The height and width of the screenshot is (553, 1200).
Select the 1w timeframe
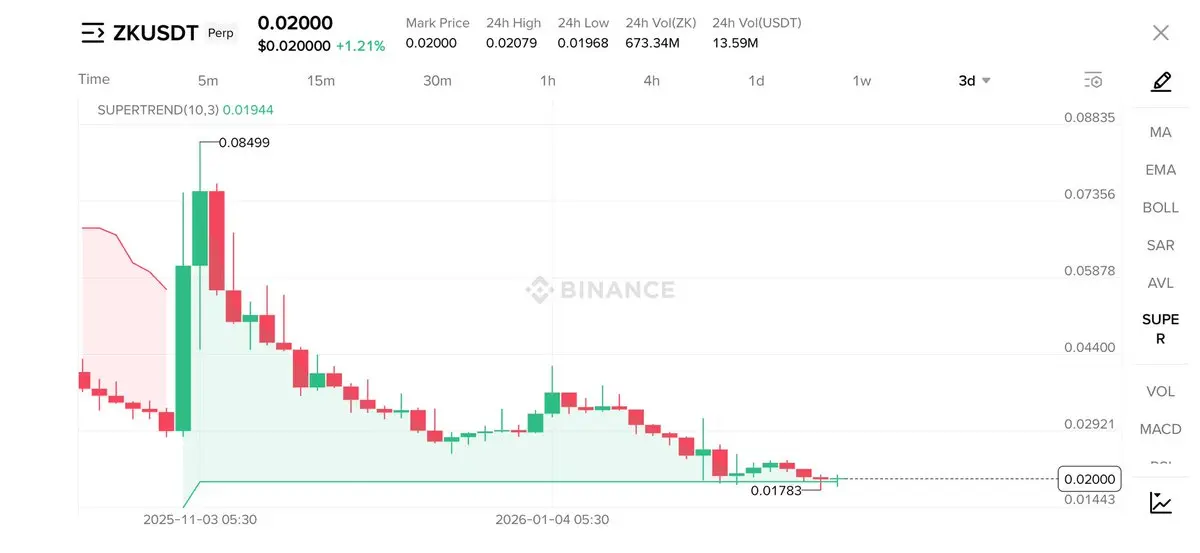[x=862, y=81]
